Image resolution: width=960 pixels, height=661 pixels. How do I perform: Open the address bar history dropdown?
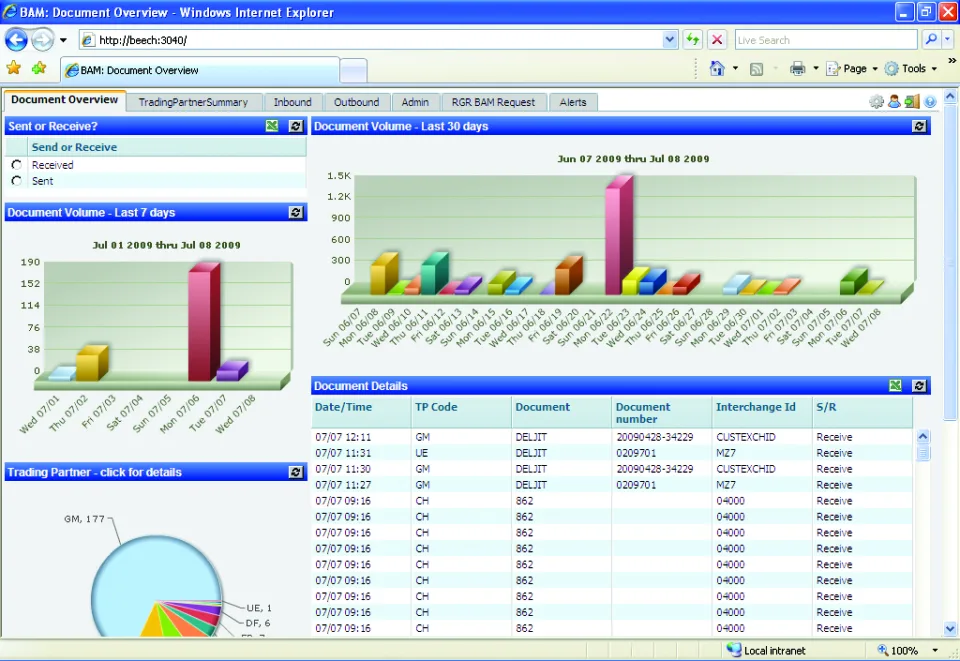[x=670, y=40]
